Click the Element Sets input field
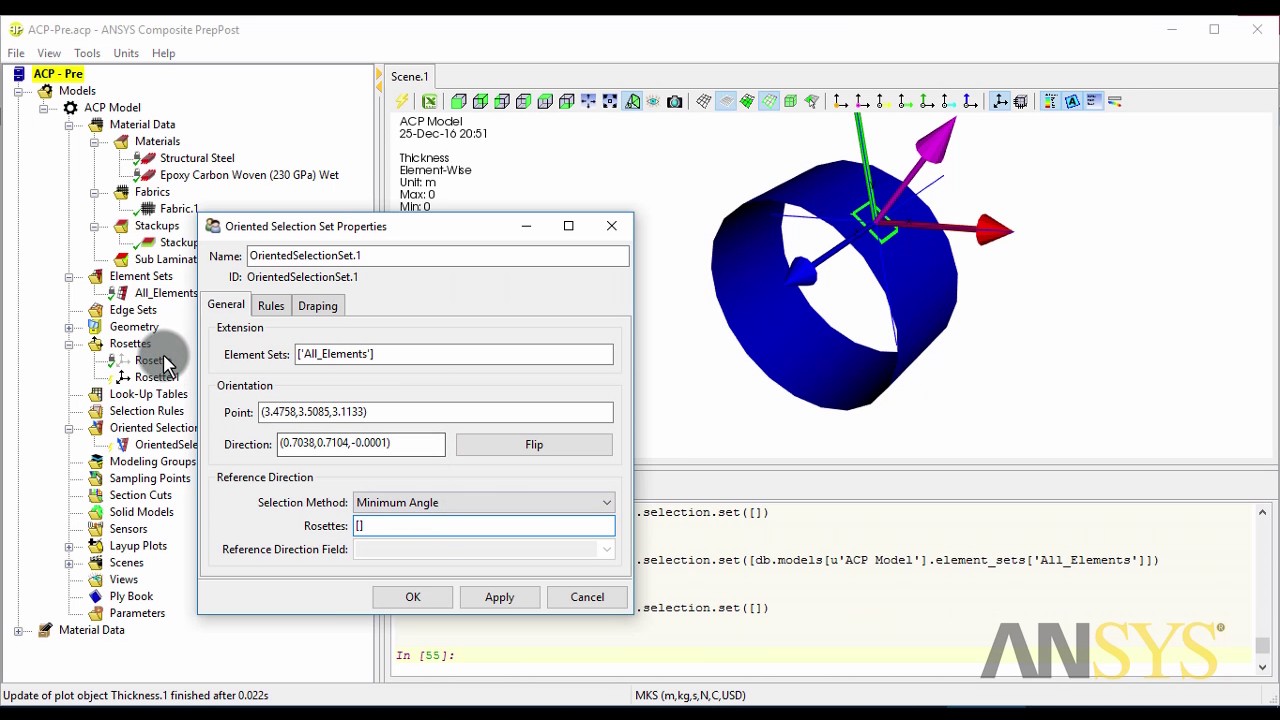 (454, 354)
